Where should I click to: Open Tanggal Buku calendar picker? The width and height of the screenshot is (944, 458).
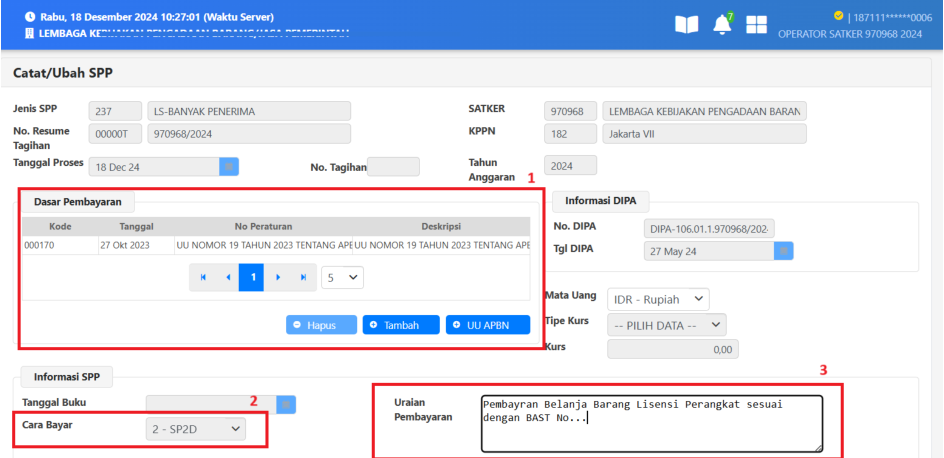click(x=286, y=404)
